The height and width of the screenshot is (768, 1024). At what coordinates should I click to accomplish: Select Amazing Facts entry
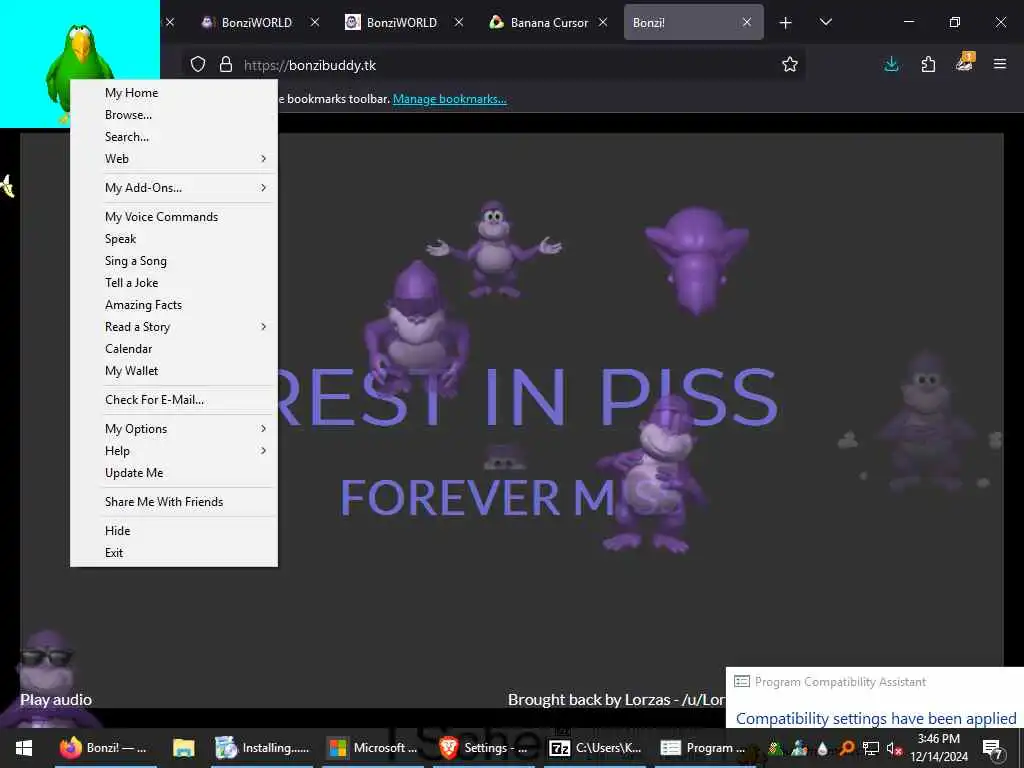pos(174,305)
